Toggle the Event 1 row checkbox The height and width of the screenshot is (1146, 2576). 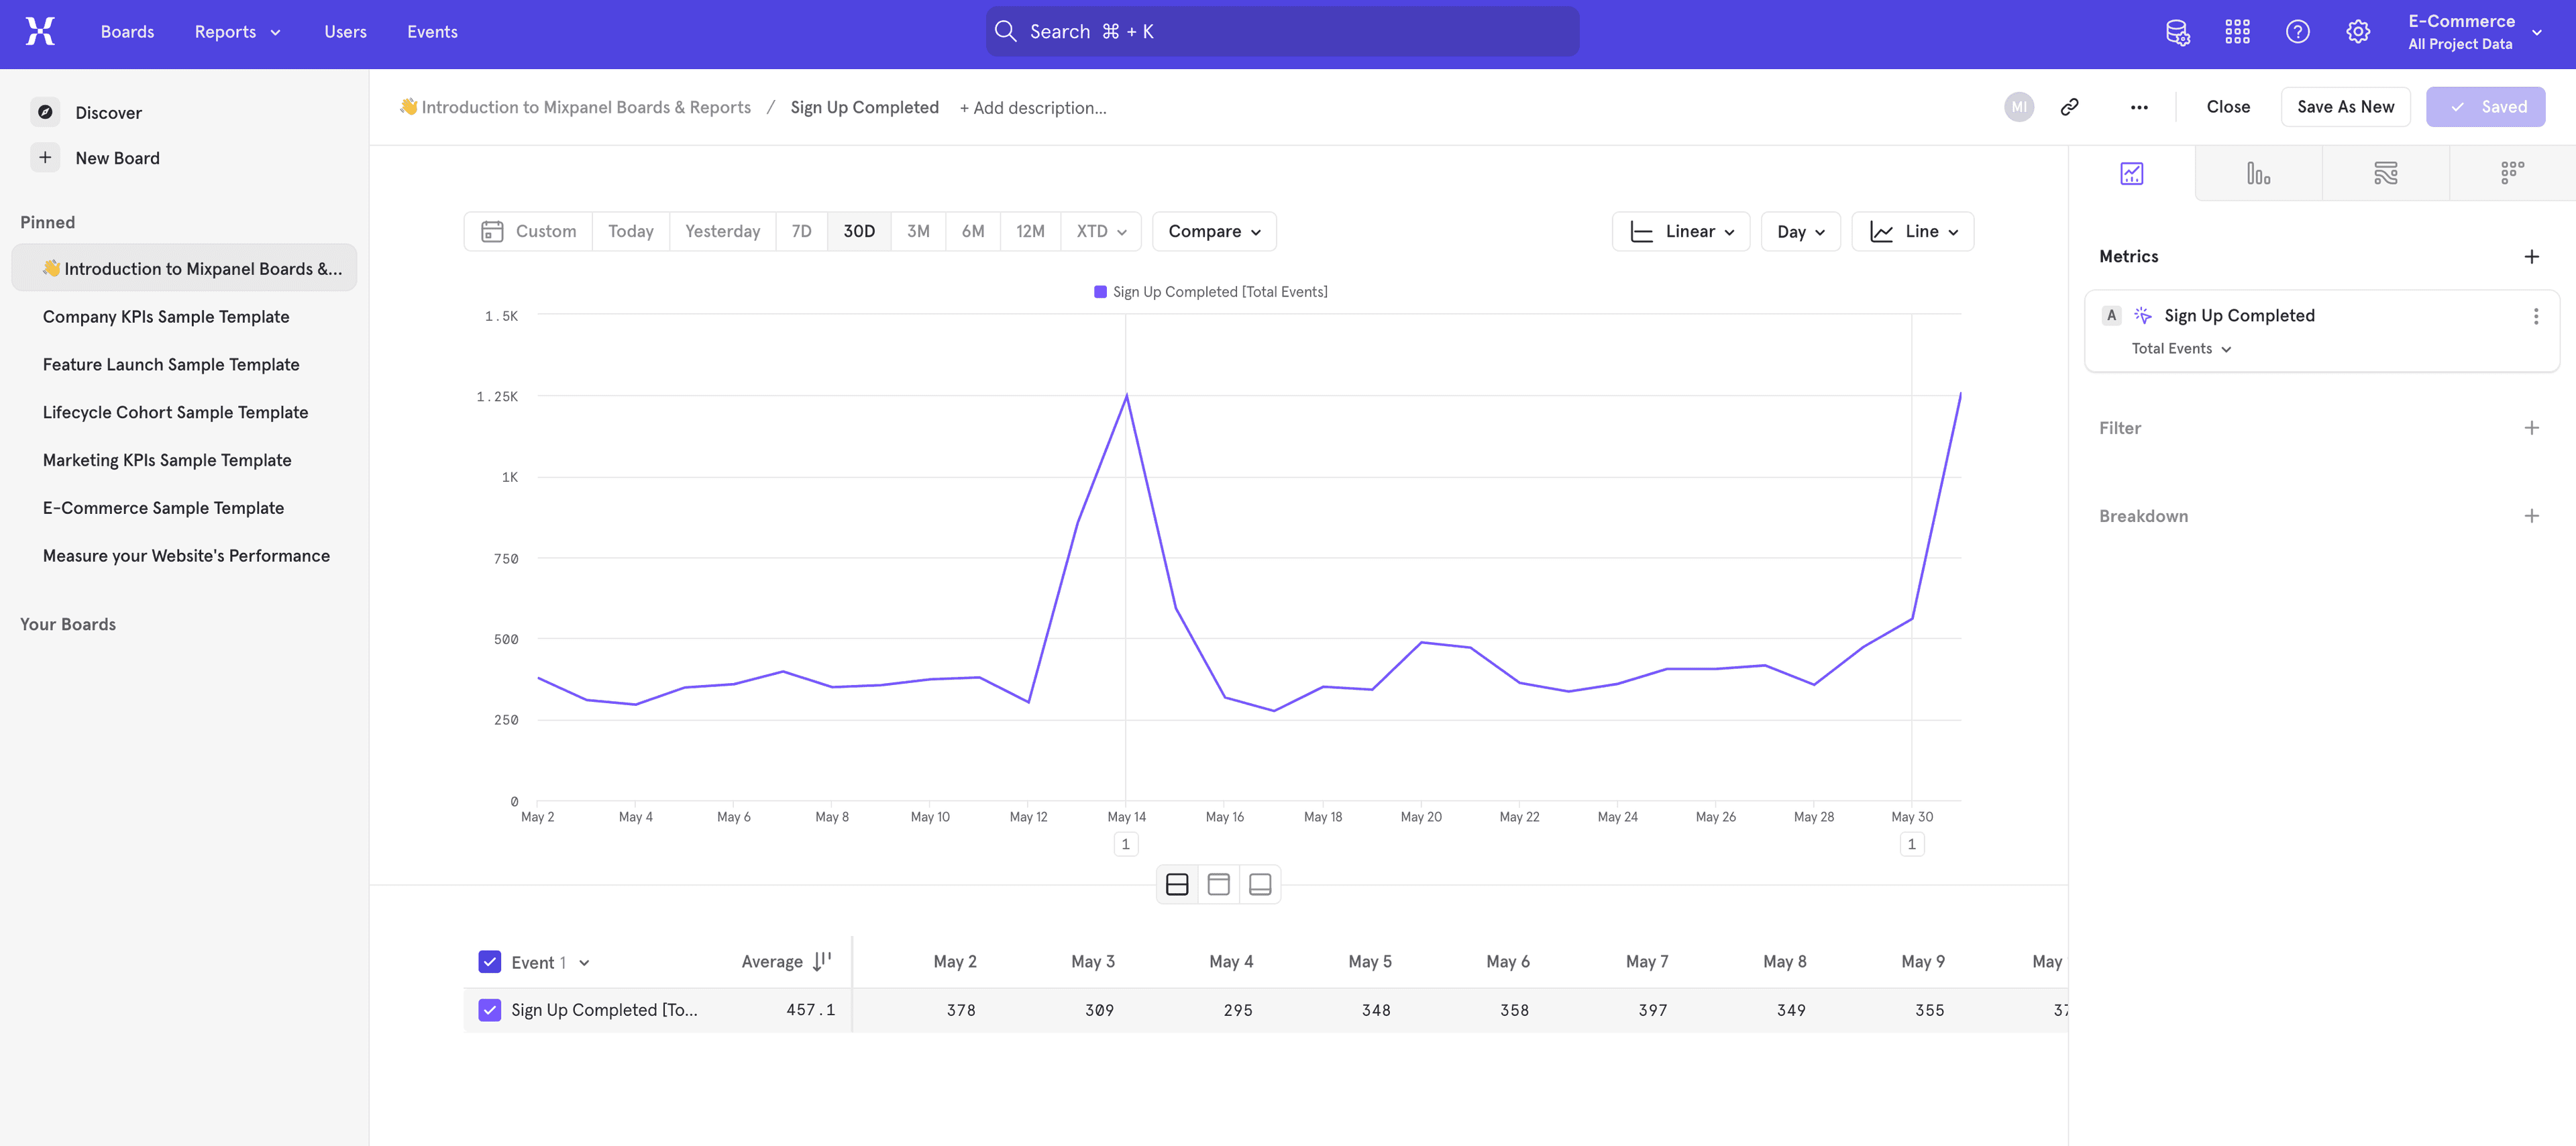[490, 962]
